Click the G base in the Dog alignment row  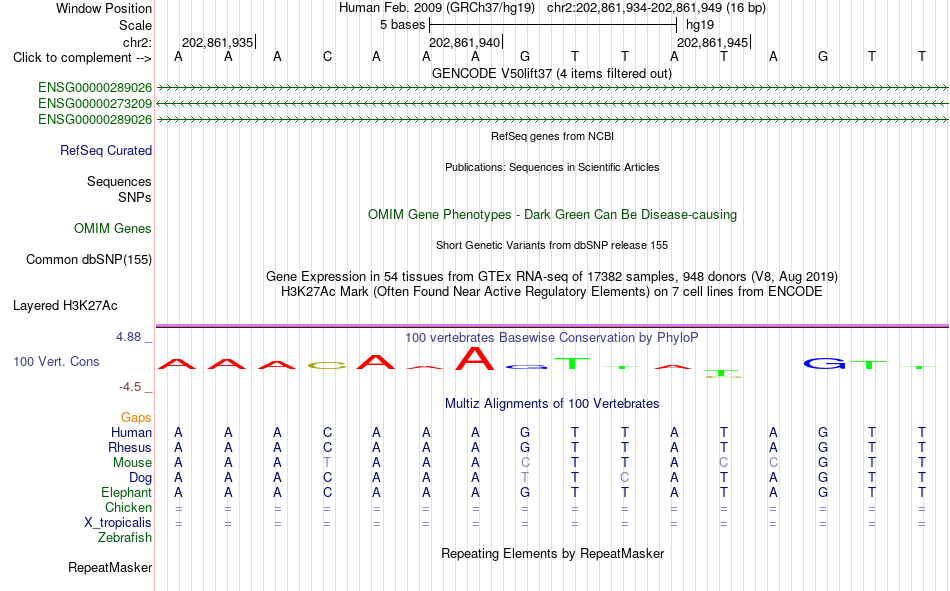823,478
